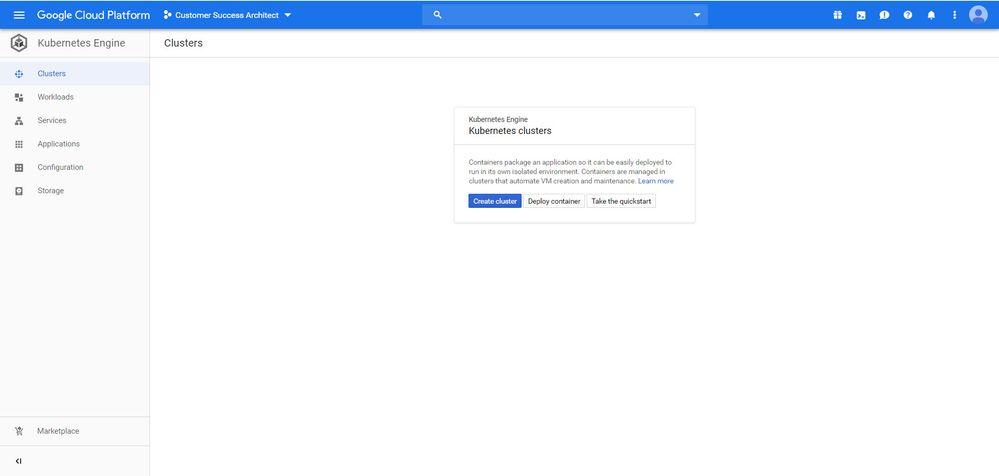The width and height of the screenshot is (999, 476).
Task: Click the Storage disk icon
Action: (18, 191)
